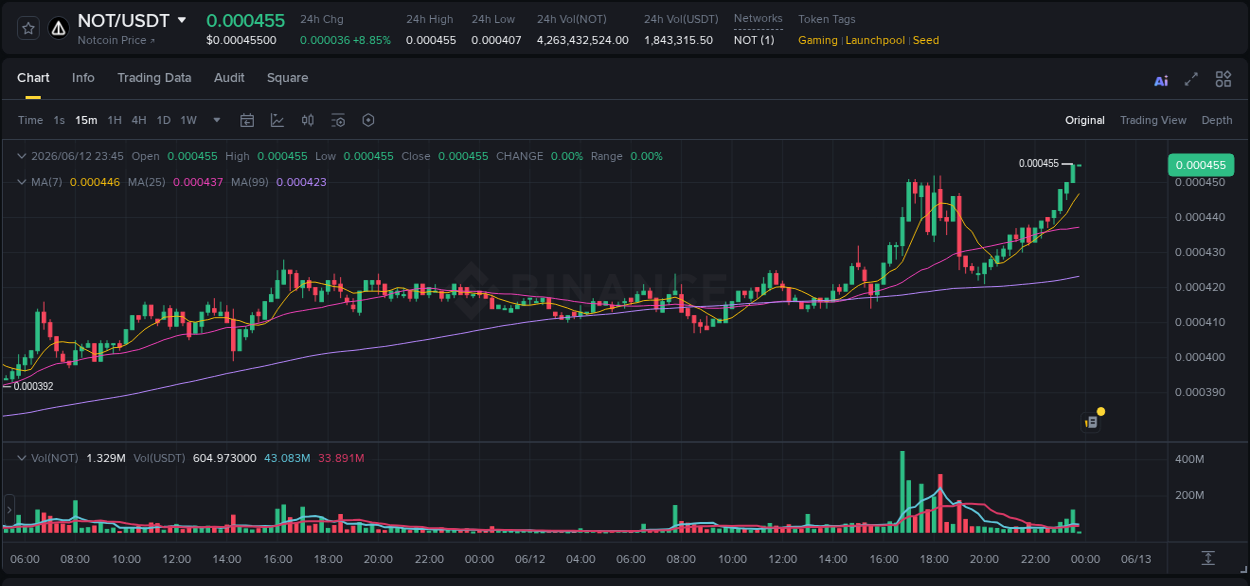Click the NOT (1) network value

pos(754,40)
